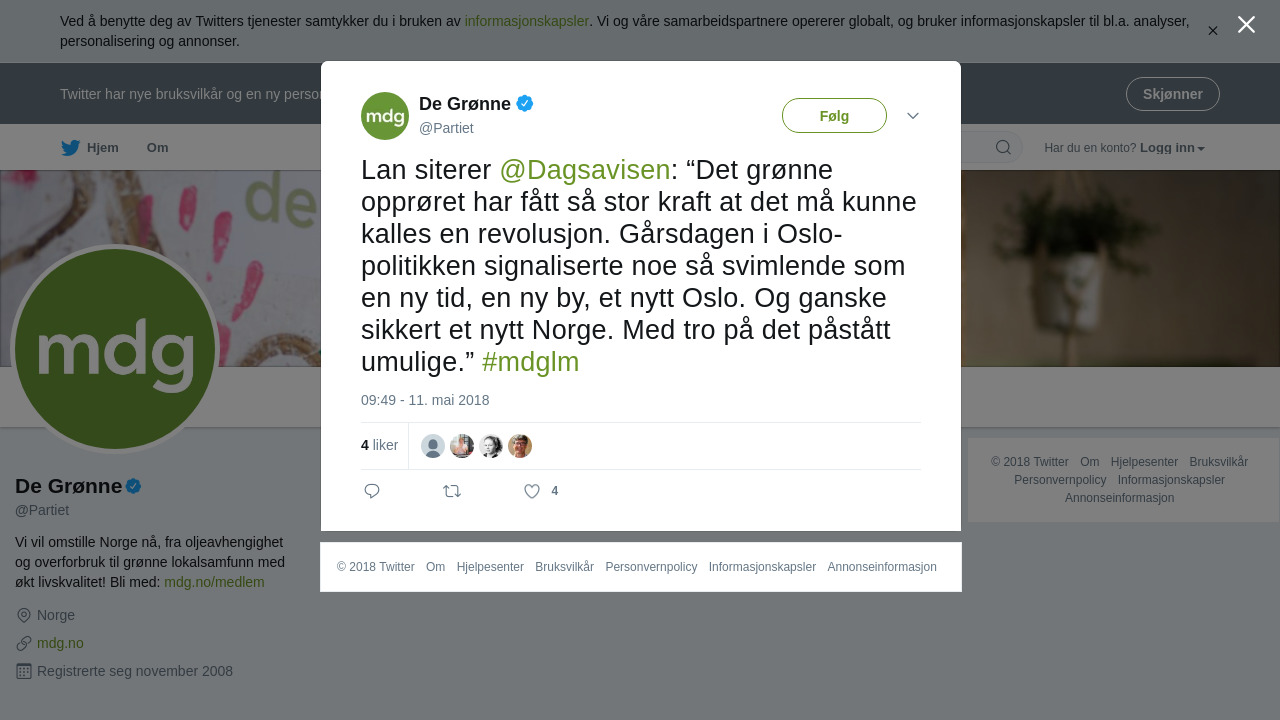
Task: Click the retweet arrows icon
Action: pyautogui.click(x=452, y=491)
